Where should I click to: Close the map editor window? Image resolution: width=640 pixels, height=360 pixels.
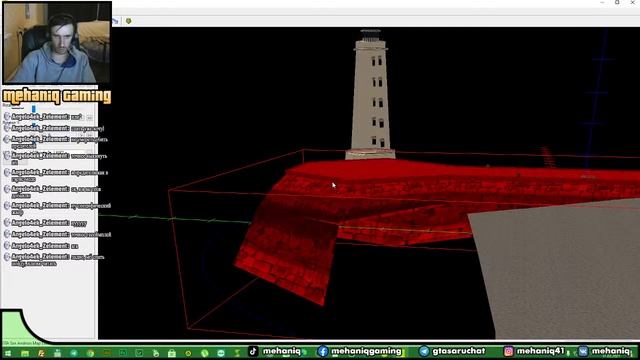(633, 3)
